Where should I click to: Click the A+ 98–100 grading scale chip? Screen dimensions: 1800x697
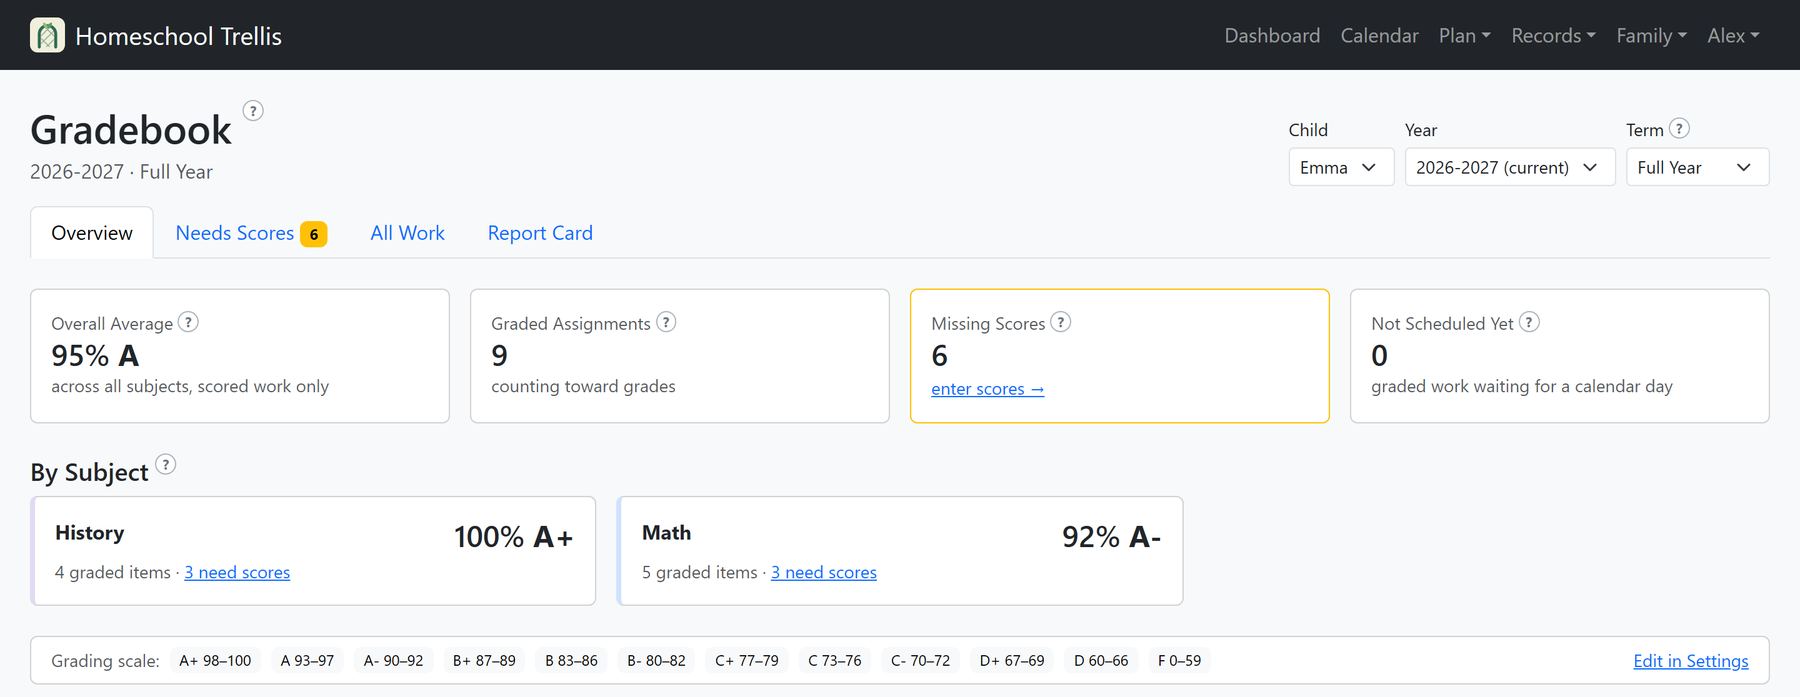coord(215,660)
